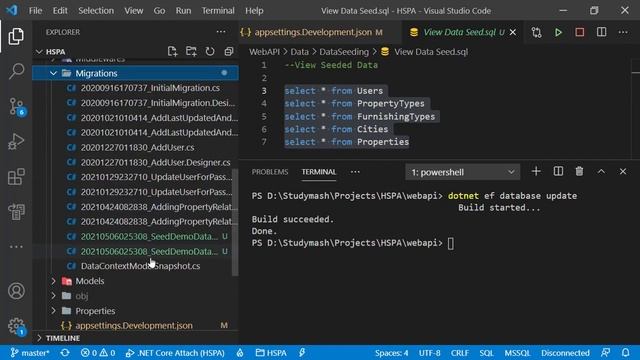Open the Run and Debug view
The width and height of the screenshot is (640, 360).
pos(16,141)
